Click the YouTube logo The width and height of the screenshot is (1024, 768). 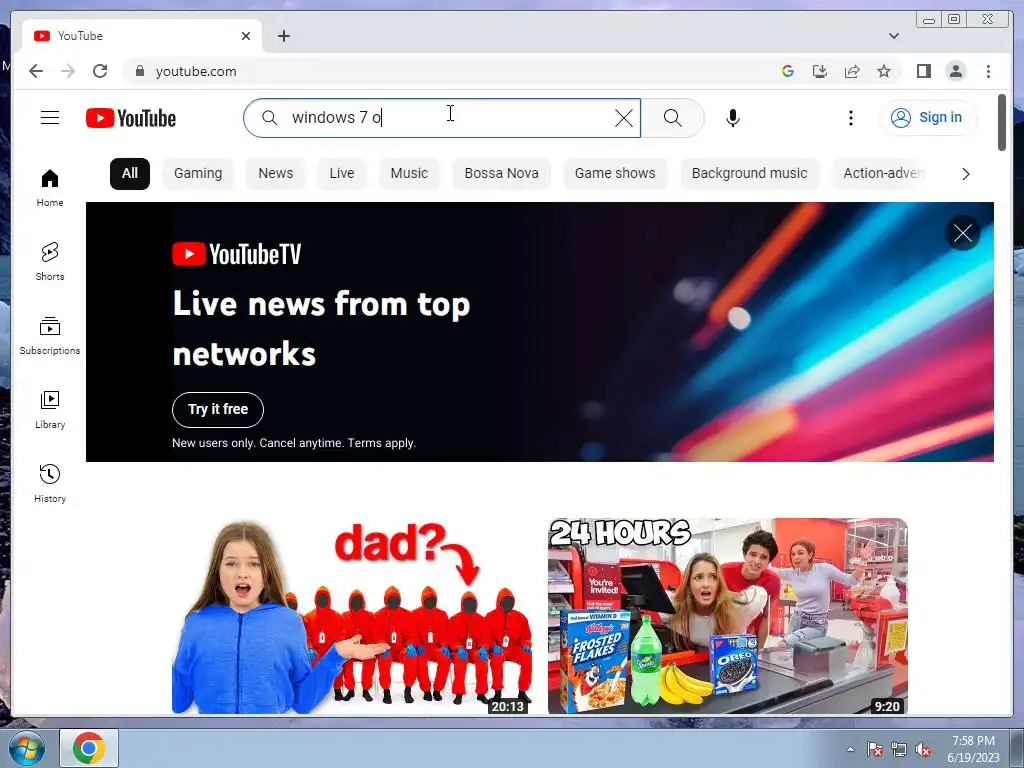tap(131, 118)
